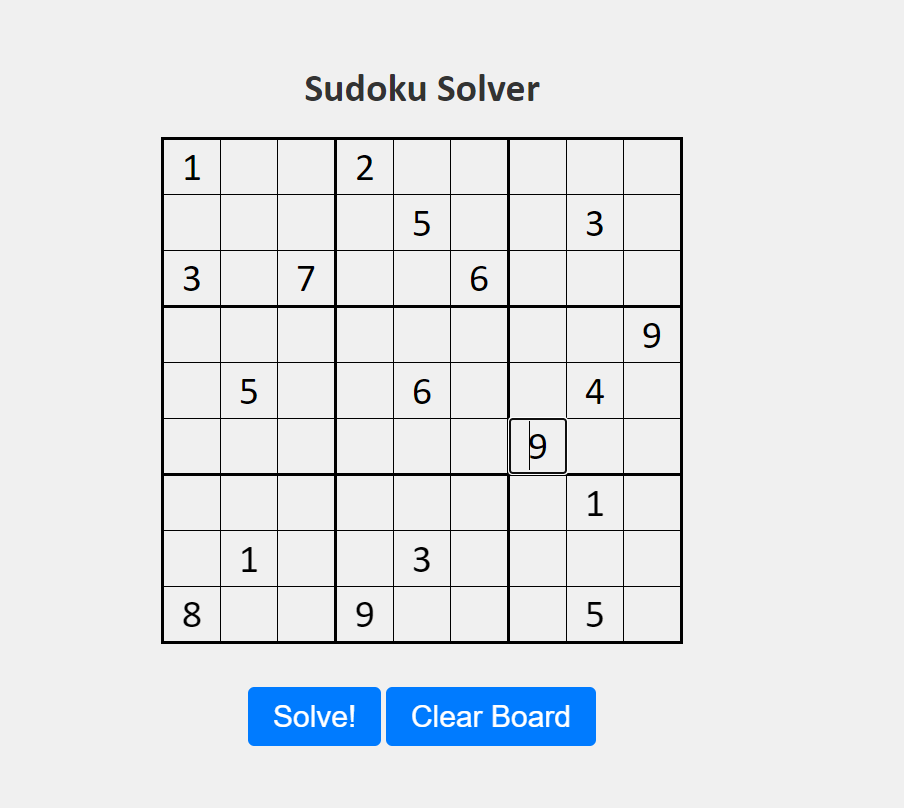Click the empty cell in the exact grid center
Viewport: 904px width, 808px height.
pyautogui.click(x=422, y=391)
